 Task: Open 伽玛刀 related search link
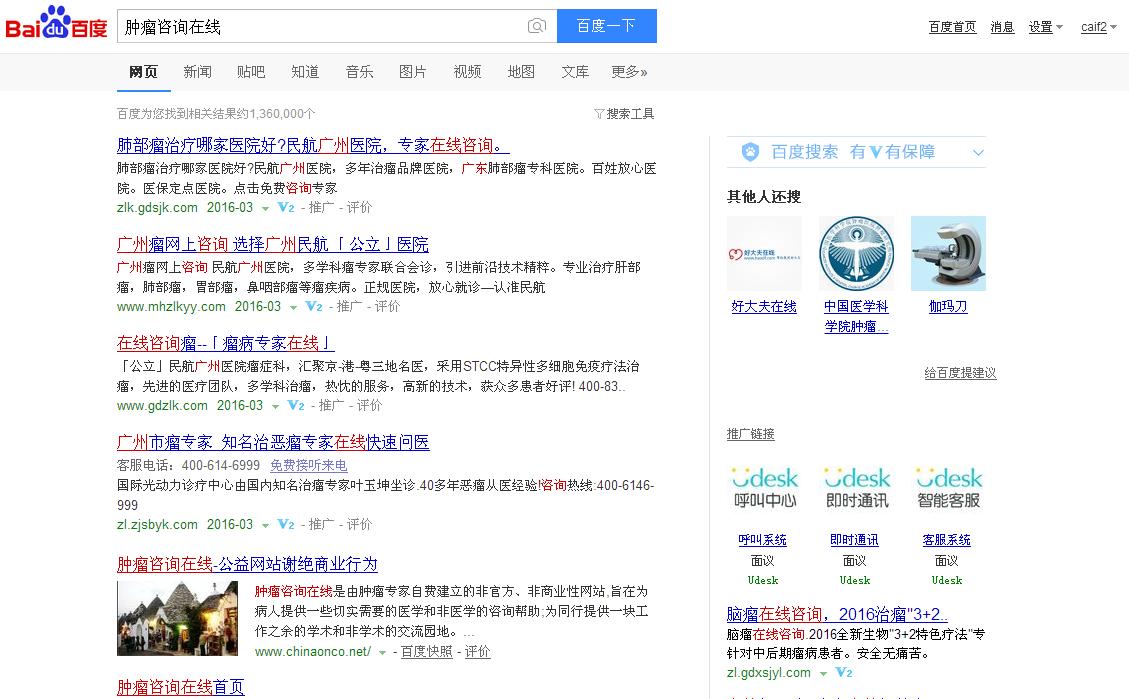[x=948, y=307]
